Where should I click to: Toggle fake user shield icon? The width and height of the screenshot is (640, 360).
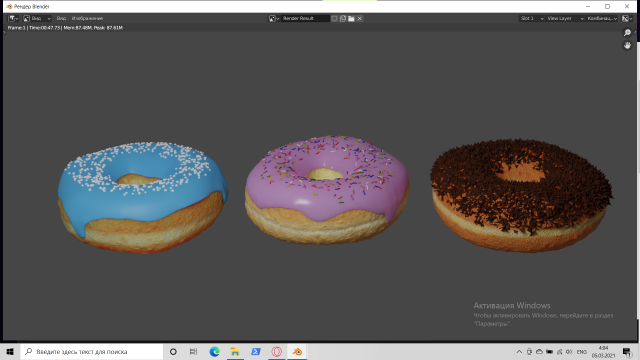click(334, 18)
